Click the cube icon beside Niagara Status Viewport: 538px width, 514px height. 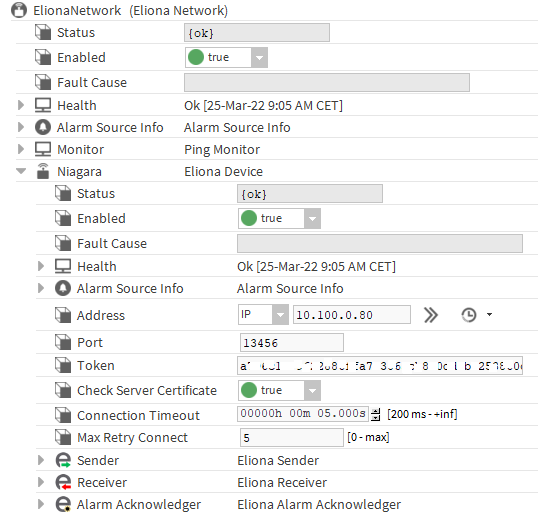[63, 193]
